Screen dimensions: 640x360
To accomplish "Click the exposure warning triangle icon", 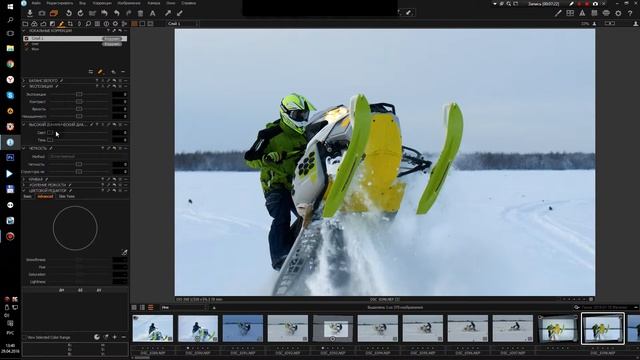I will point(582,13).
